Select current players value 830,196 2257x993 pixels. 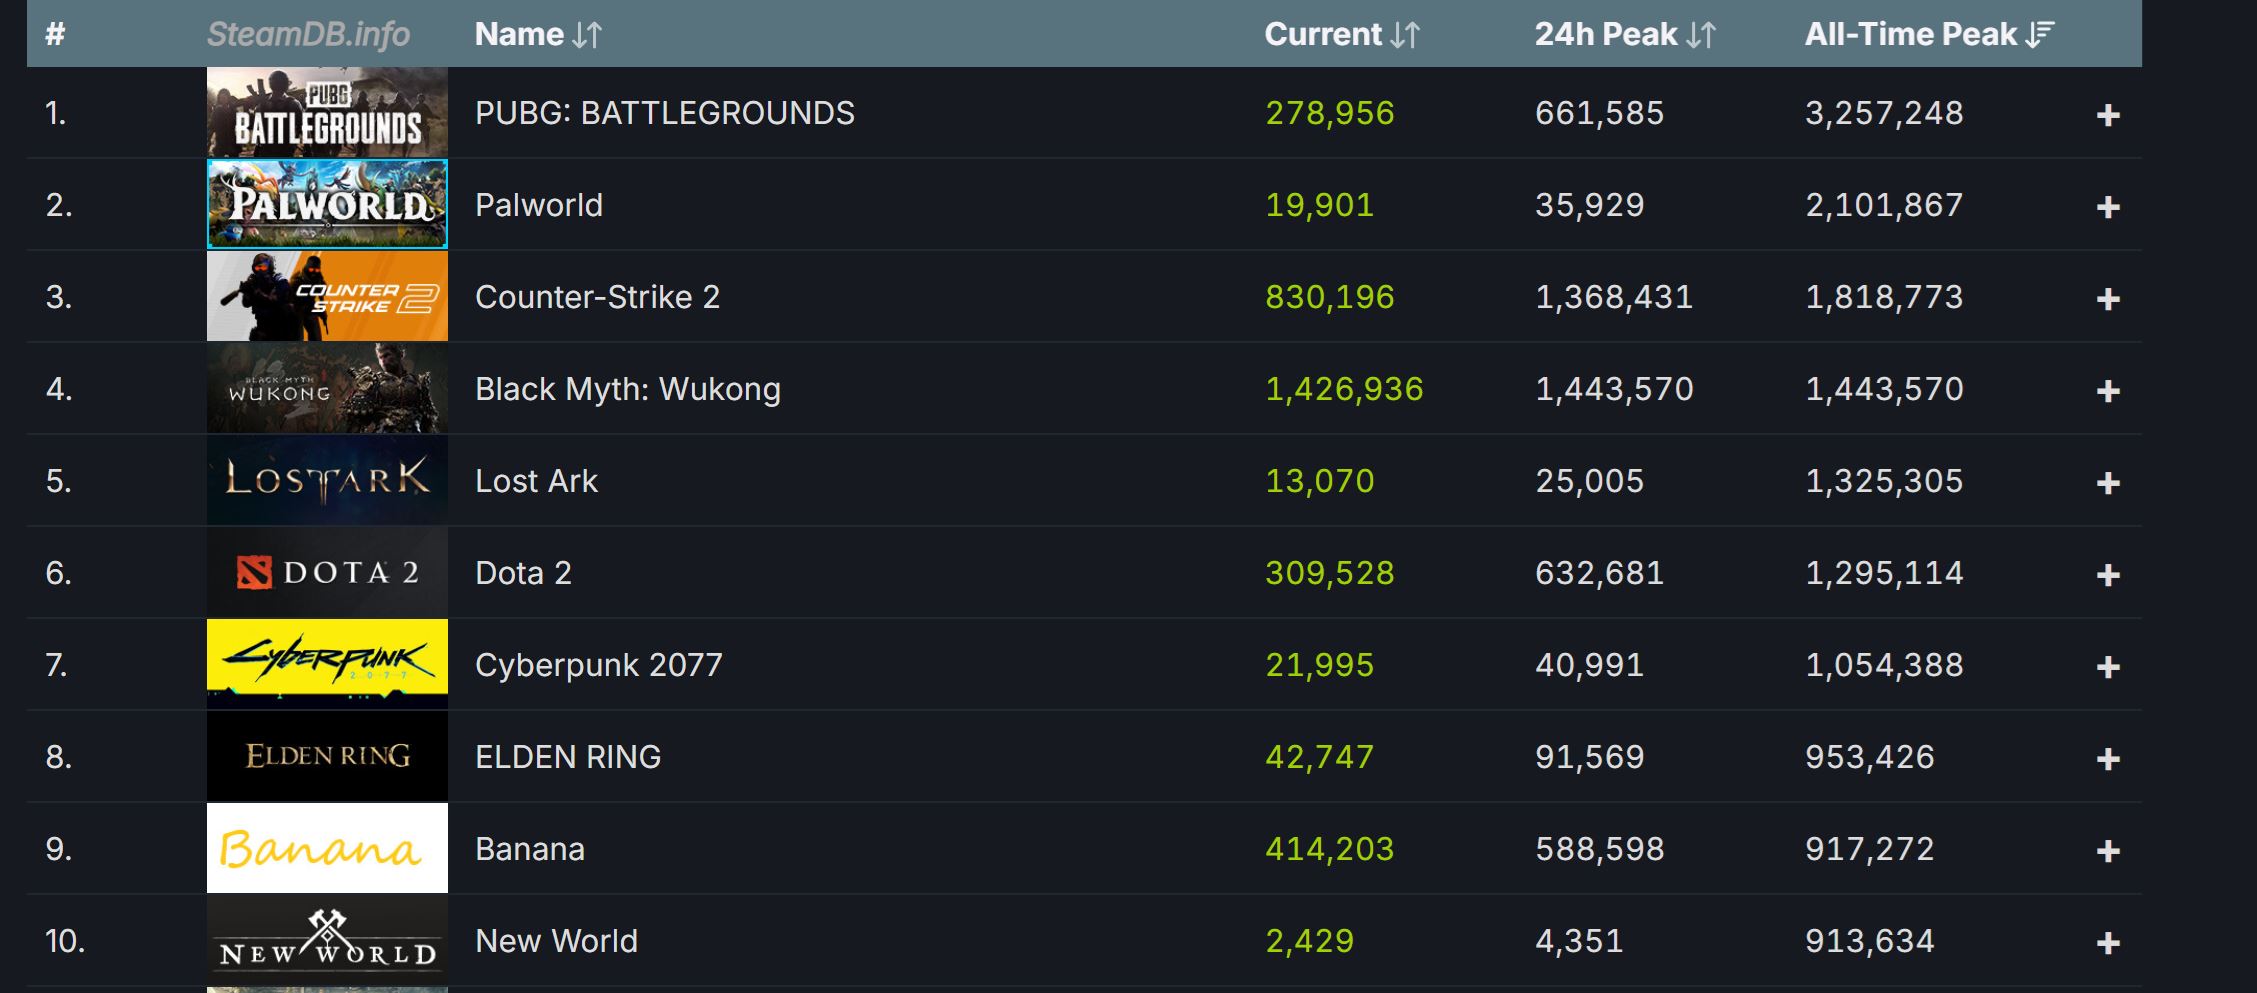[1329, 297]
